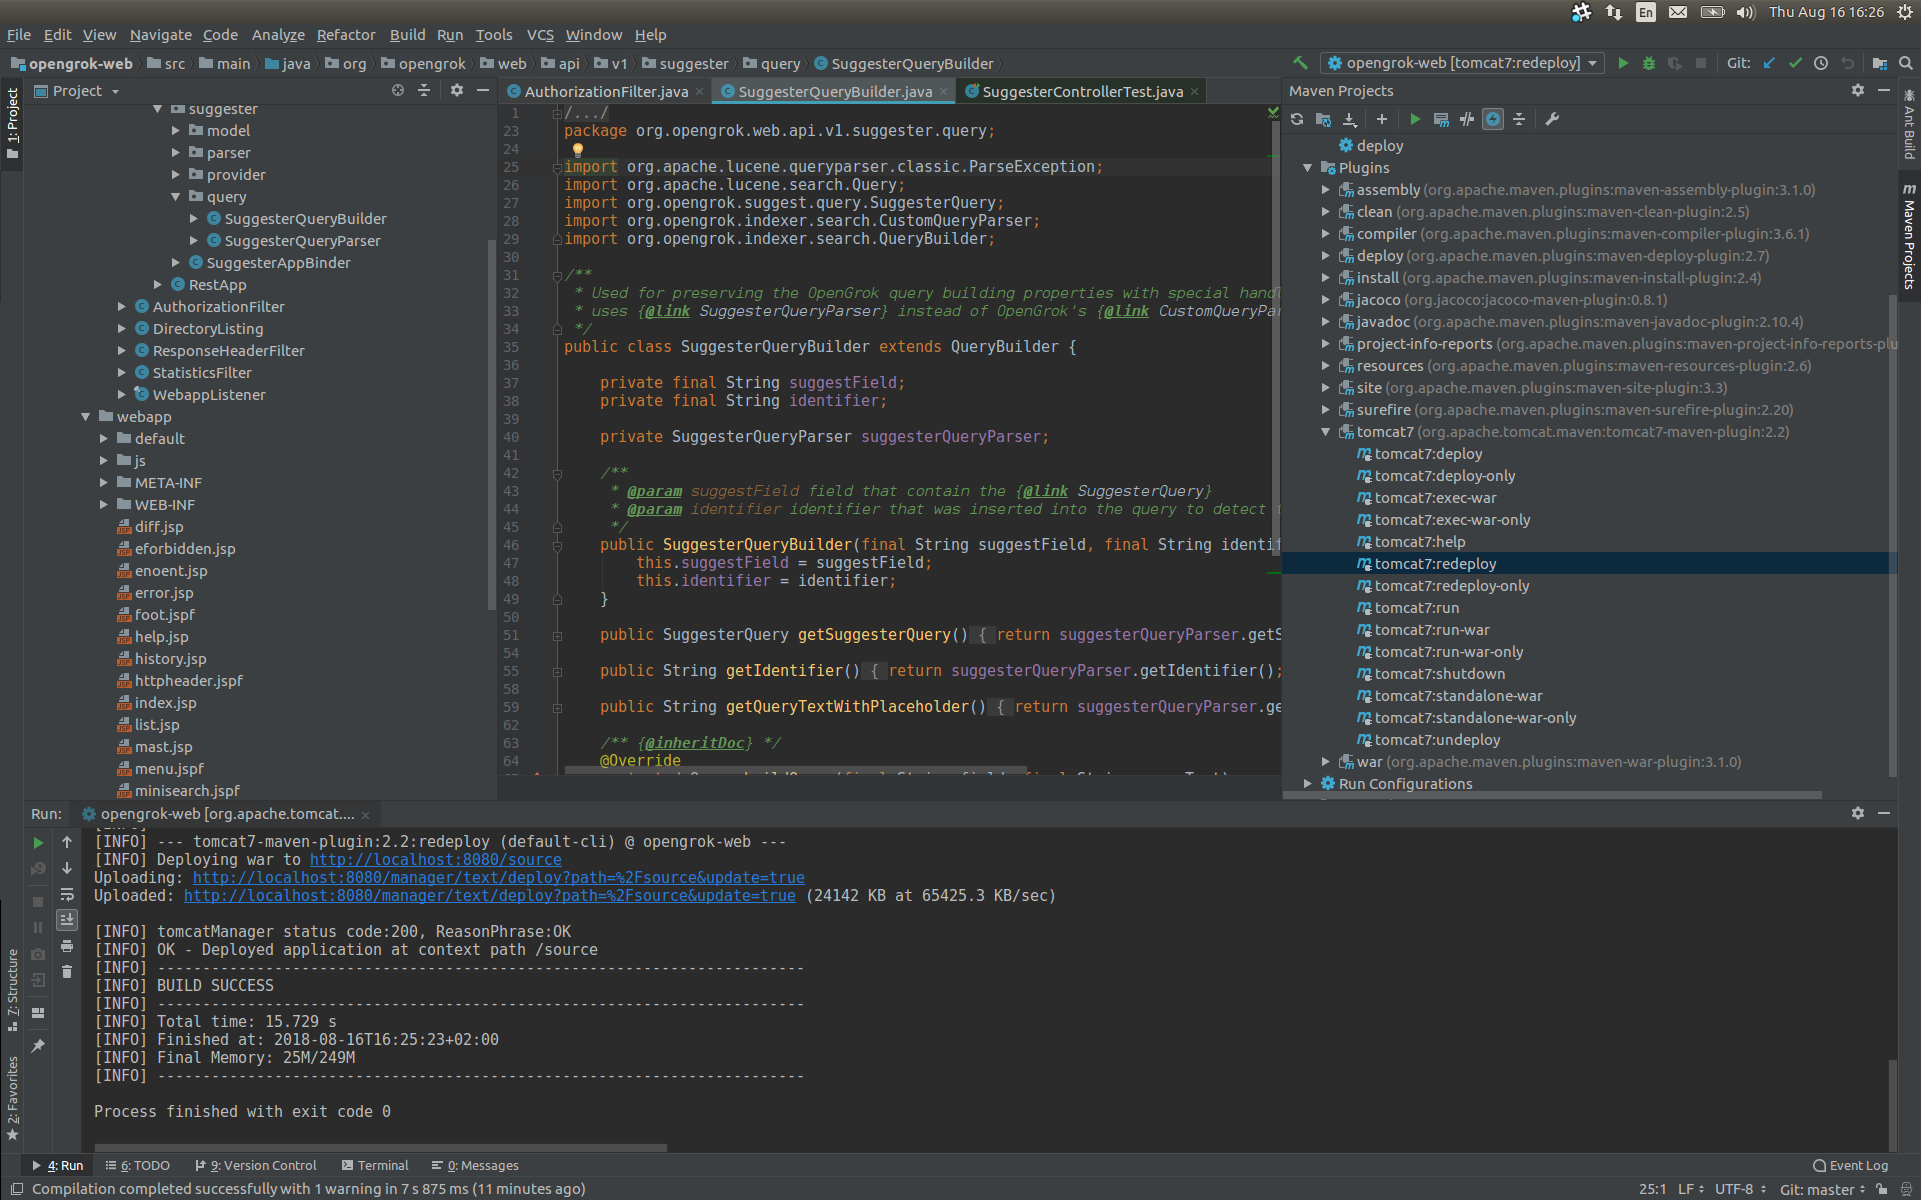
Task: Collapse the tomcat7 plugin node
Action: pyautogui.click(x=1326, y=432)
